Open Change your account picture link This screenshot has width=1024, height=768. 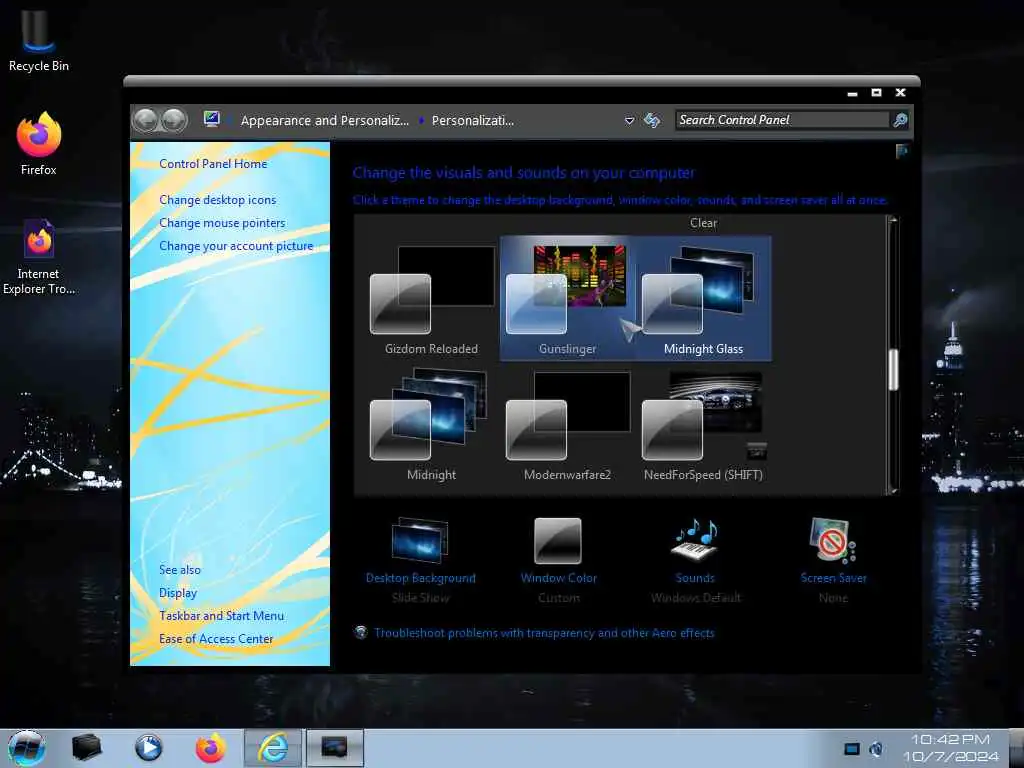(236, 246)
